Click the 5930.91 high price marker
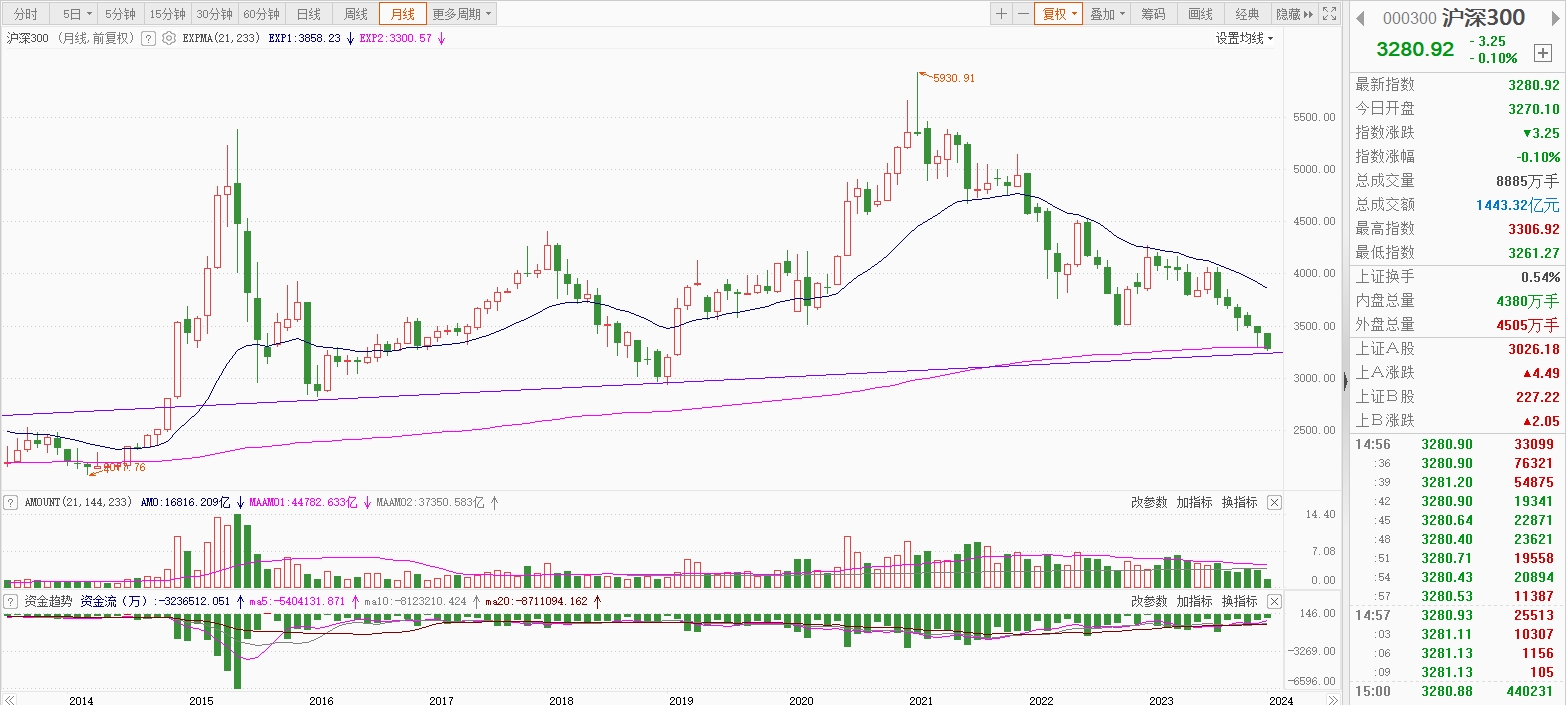The width and height of the screenshot is (1566, 705). point(952,77)
